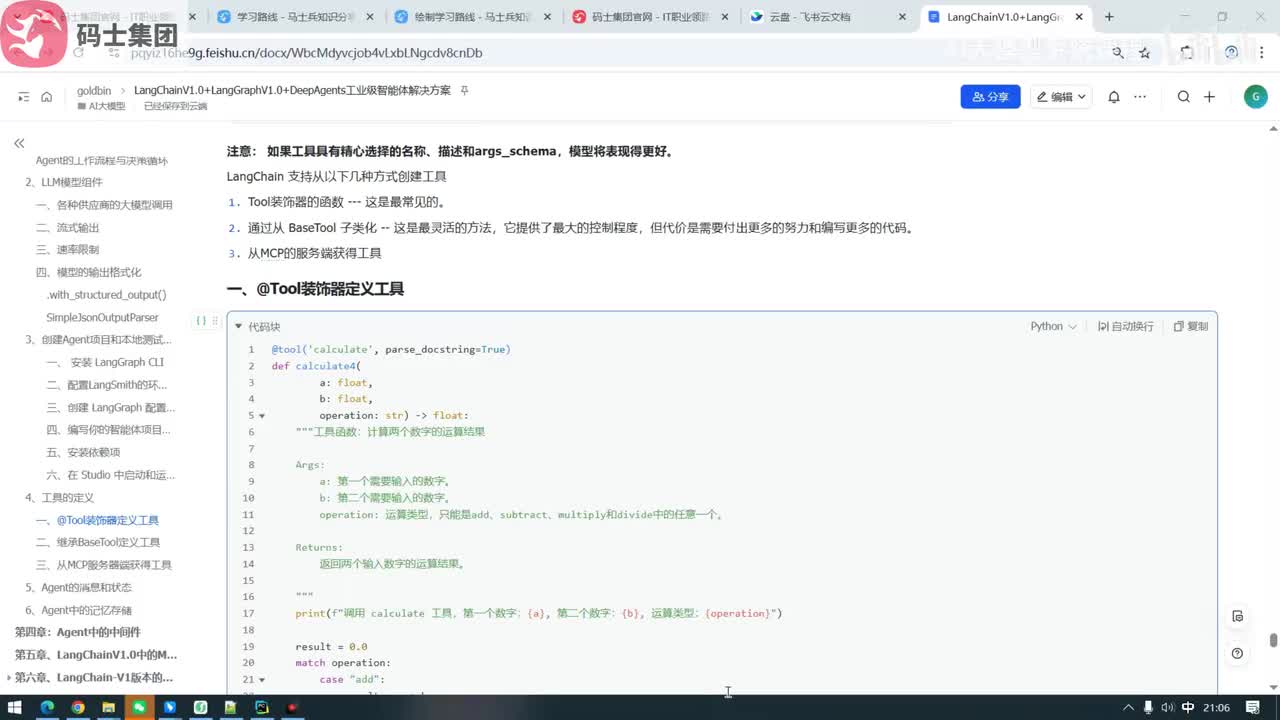Open WeChat from taskbar
1280x720 pixels.
(x=139, y=708)
